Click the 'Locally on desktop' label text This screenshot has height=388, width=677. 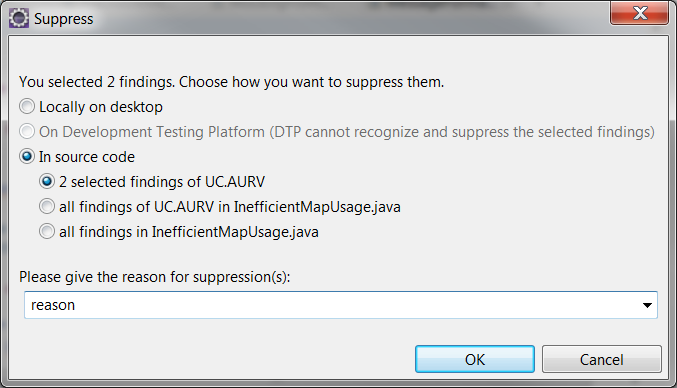[101, 107]
